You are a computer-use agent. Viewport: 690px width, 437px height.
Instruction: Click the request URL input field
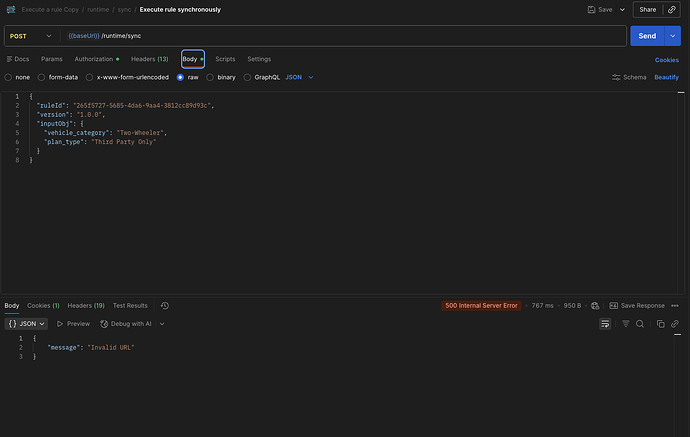click(x=343, y=36)
